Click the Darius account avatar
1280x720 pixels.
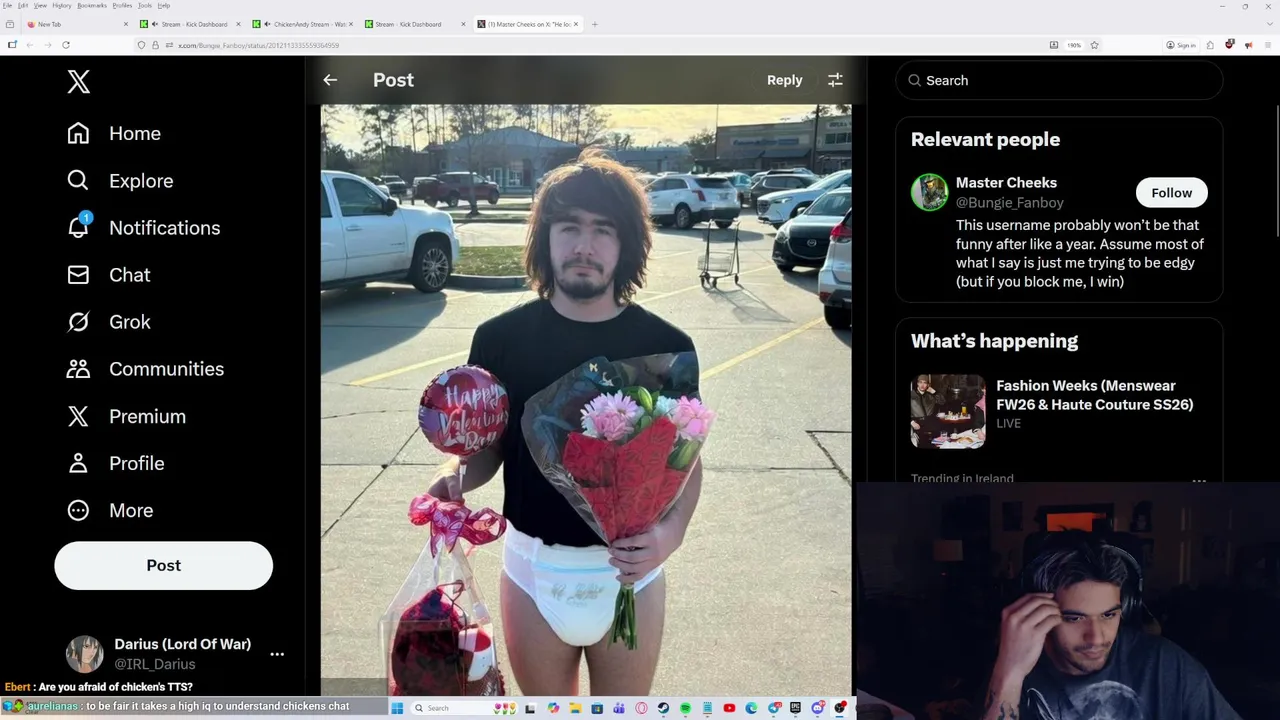(x=84, y=654)
